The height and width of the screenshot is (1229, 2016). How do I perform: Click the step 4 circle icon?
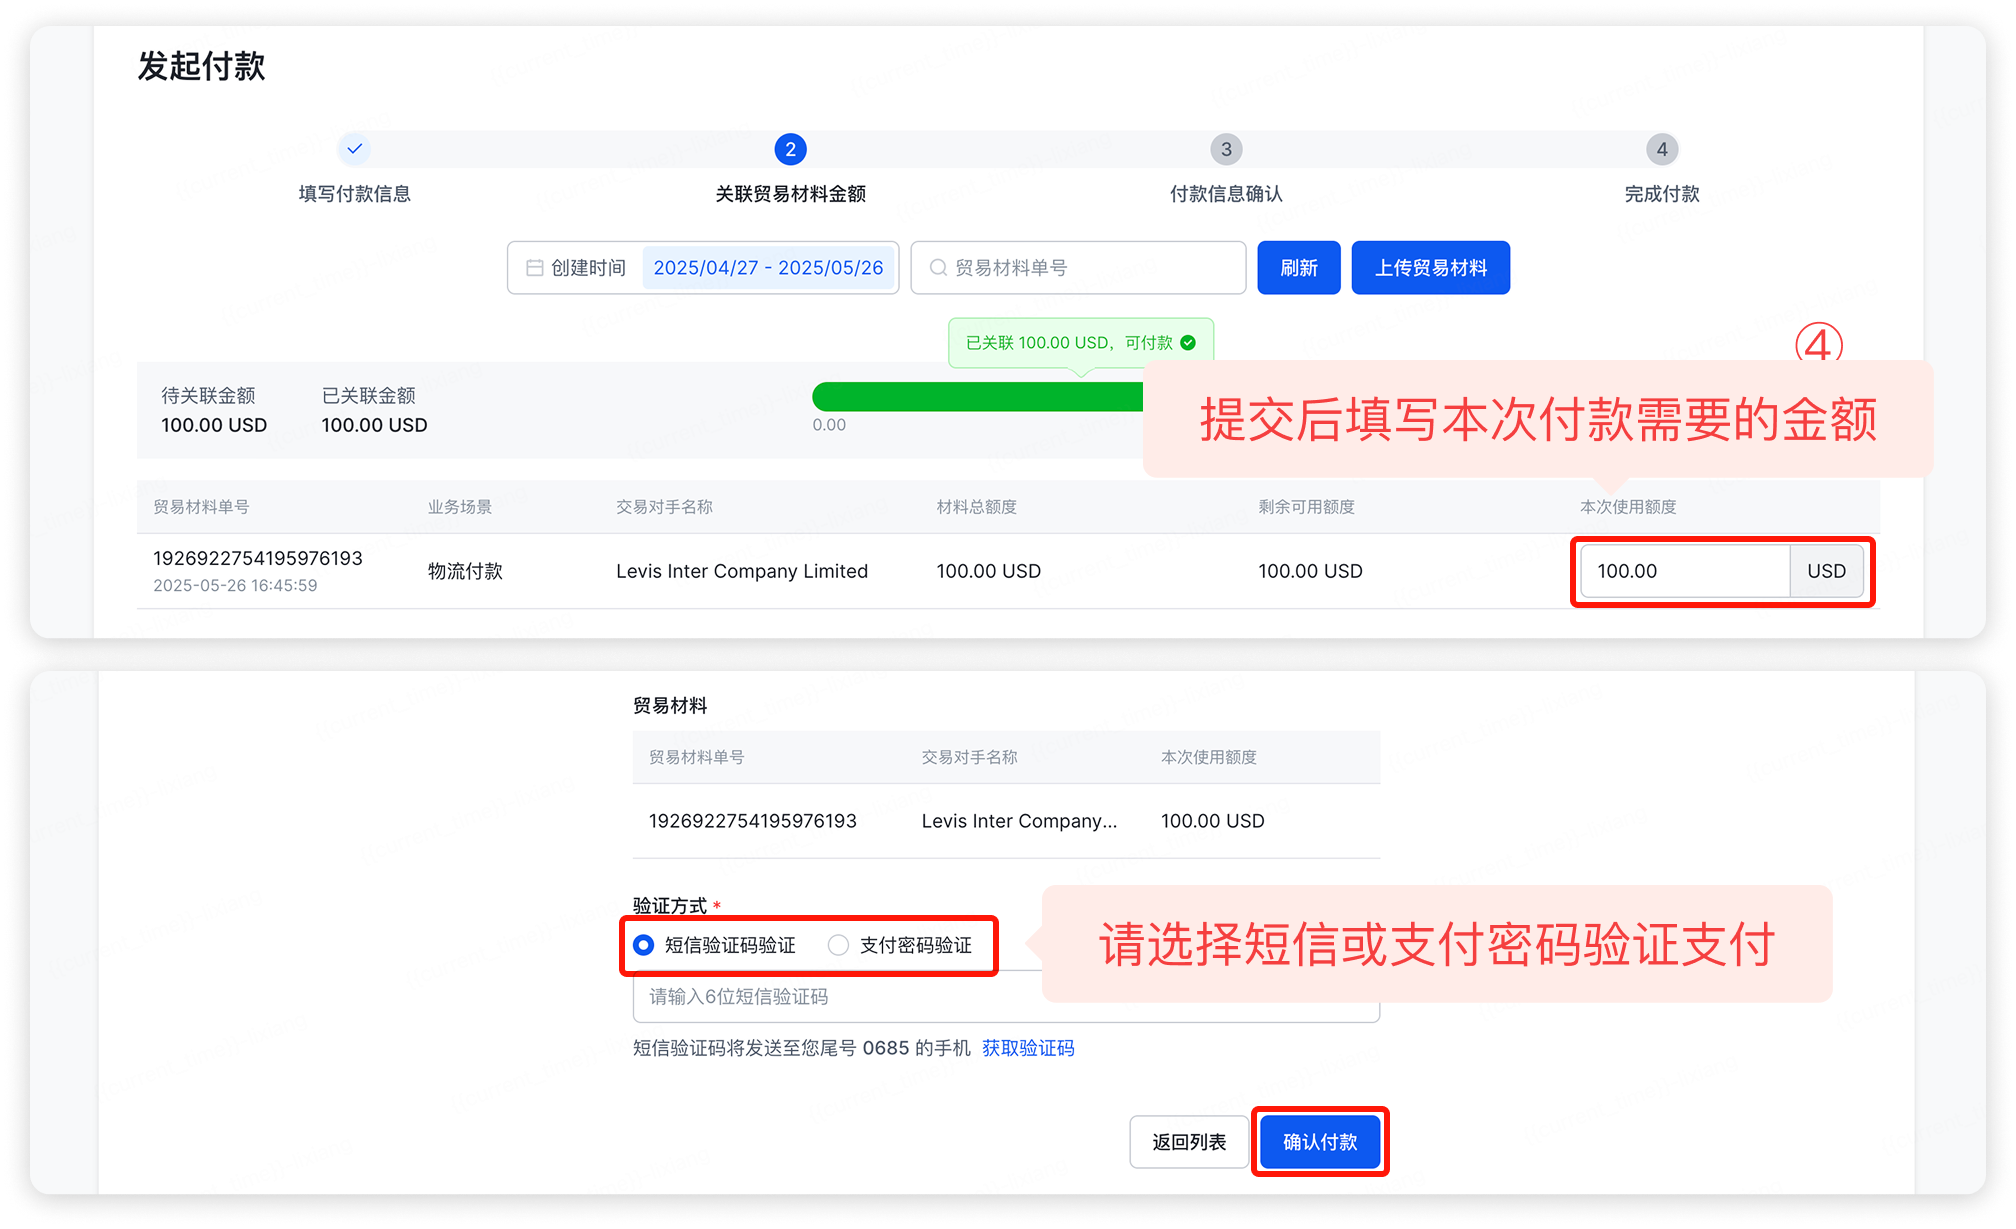(x=1662, y=149)
